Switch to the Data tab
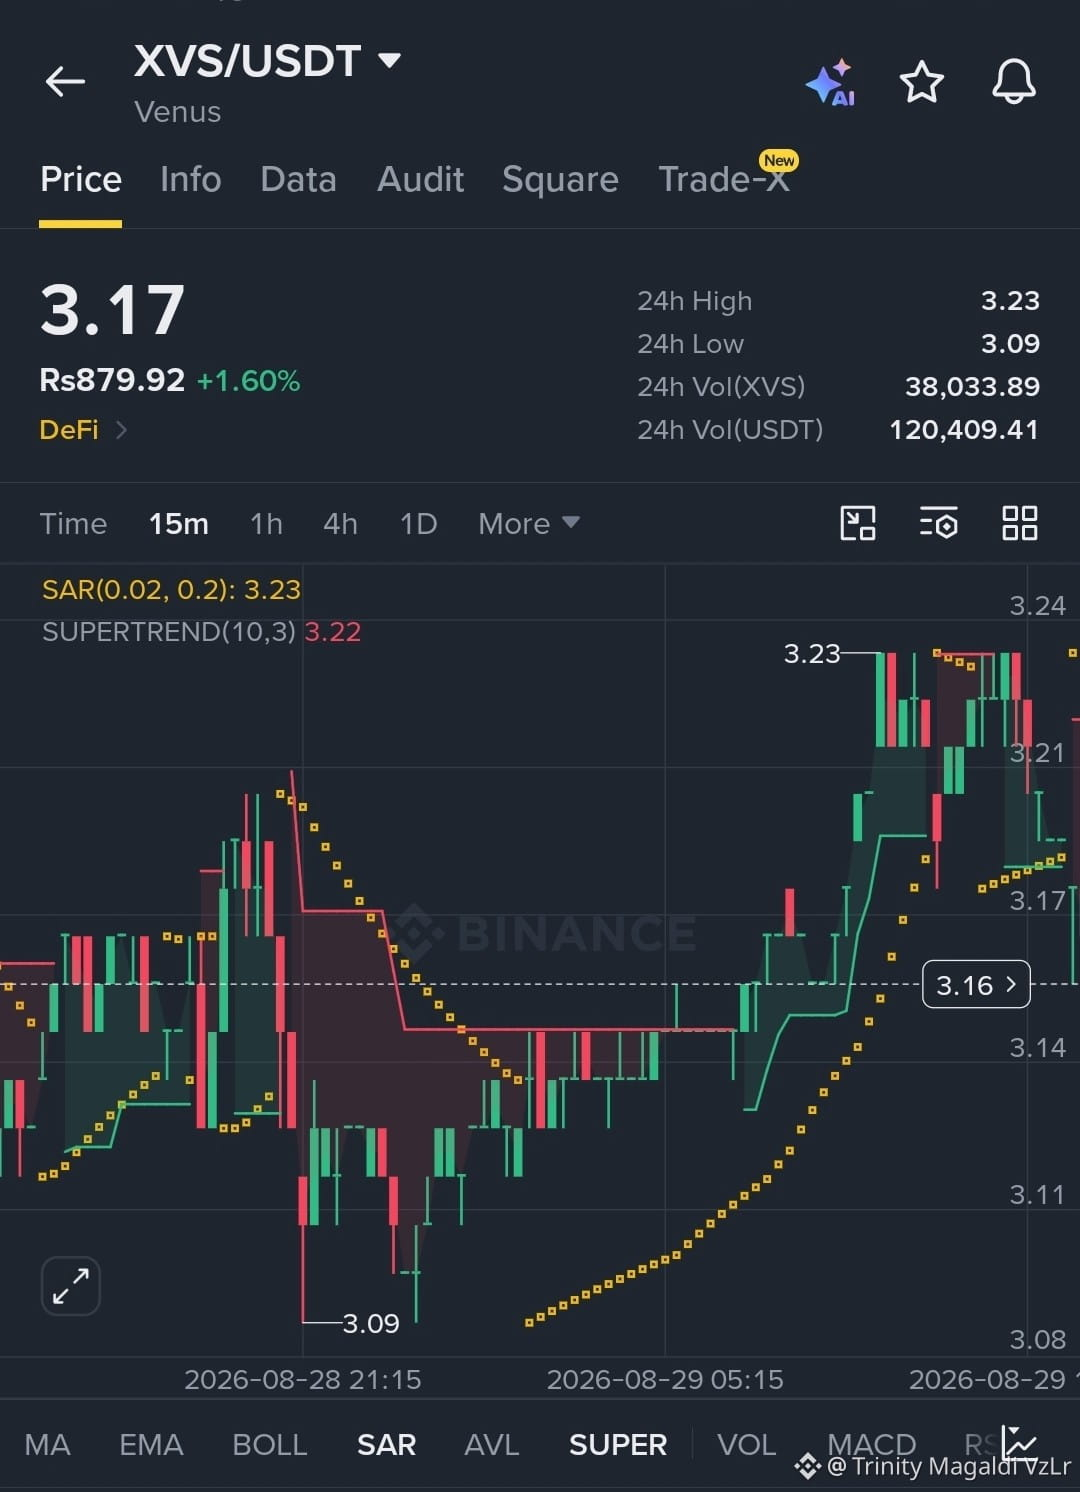 pyautogui.click(x=298, y=179)
